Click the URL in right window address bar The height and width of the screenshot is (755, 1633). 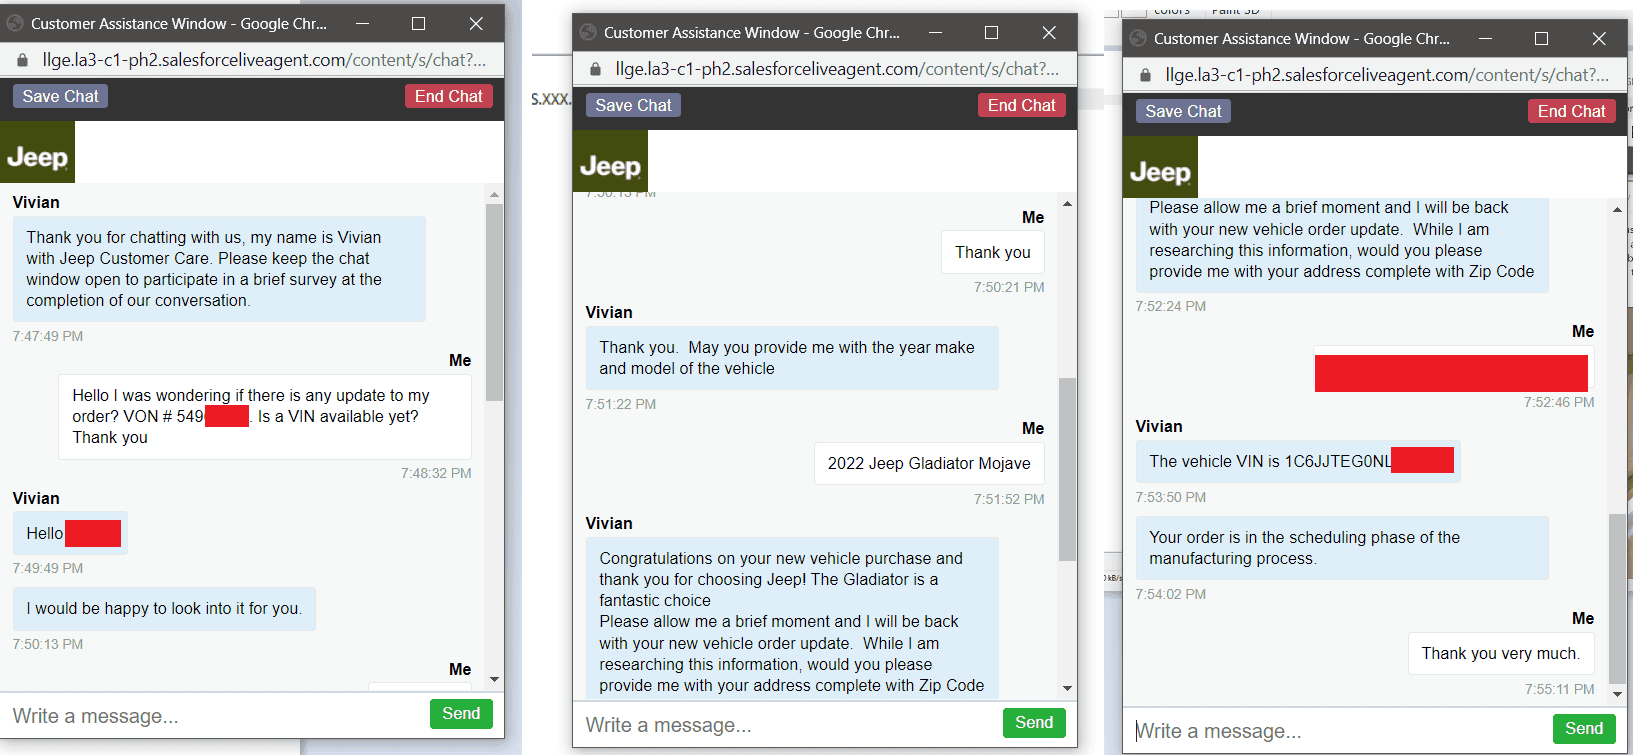tap(1387, 75)
